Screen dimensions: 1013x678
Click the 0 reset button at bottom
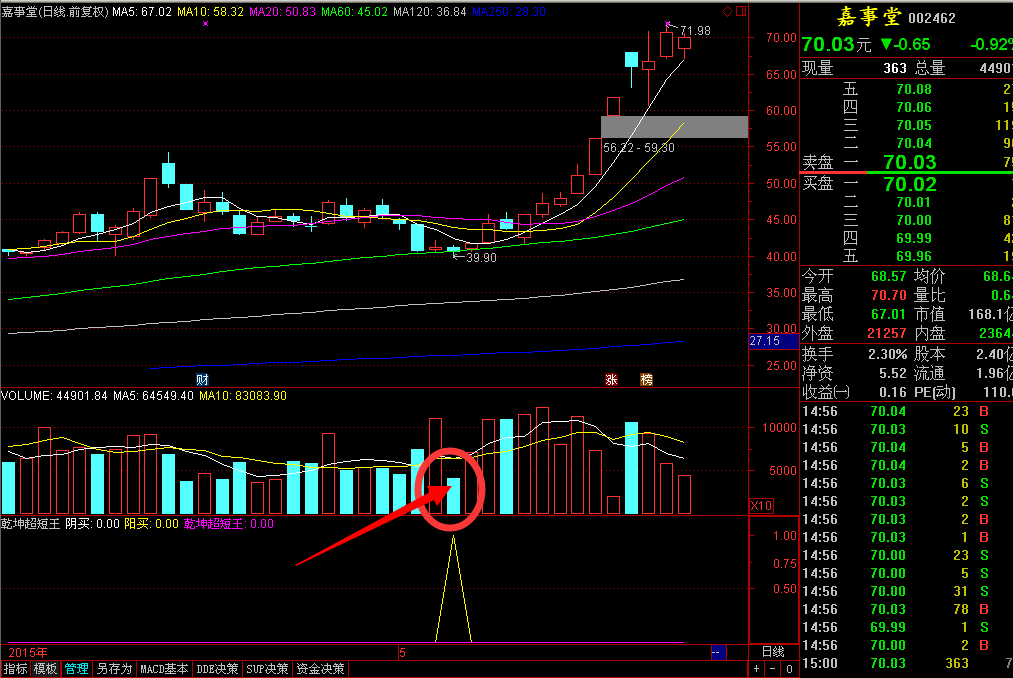pyautogui.click(x=789, y=669)
